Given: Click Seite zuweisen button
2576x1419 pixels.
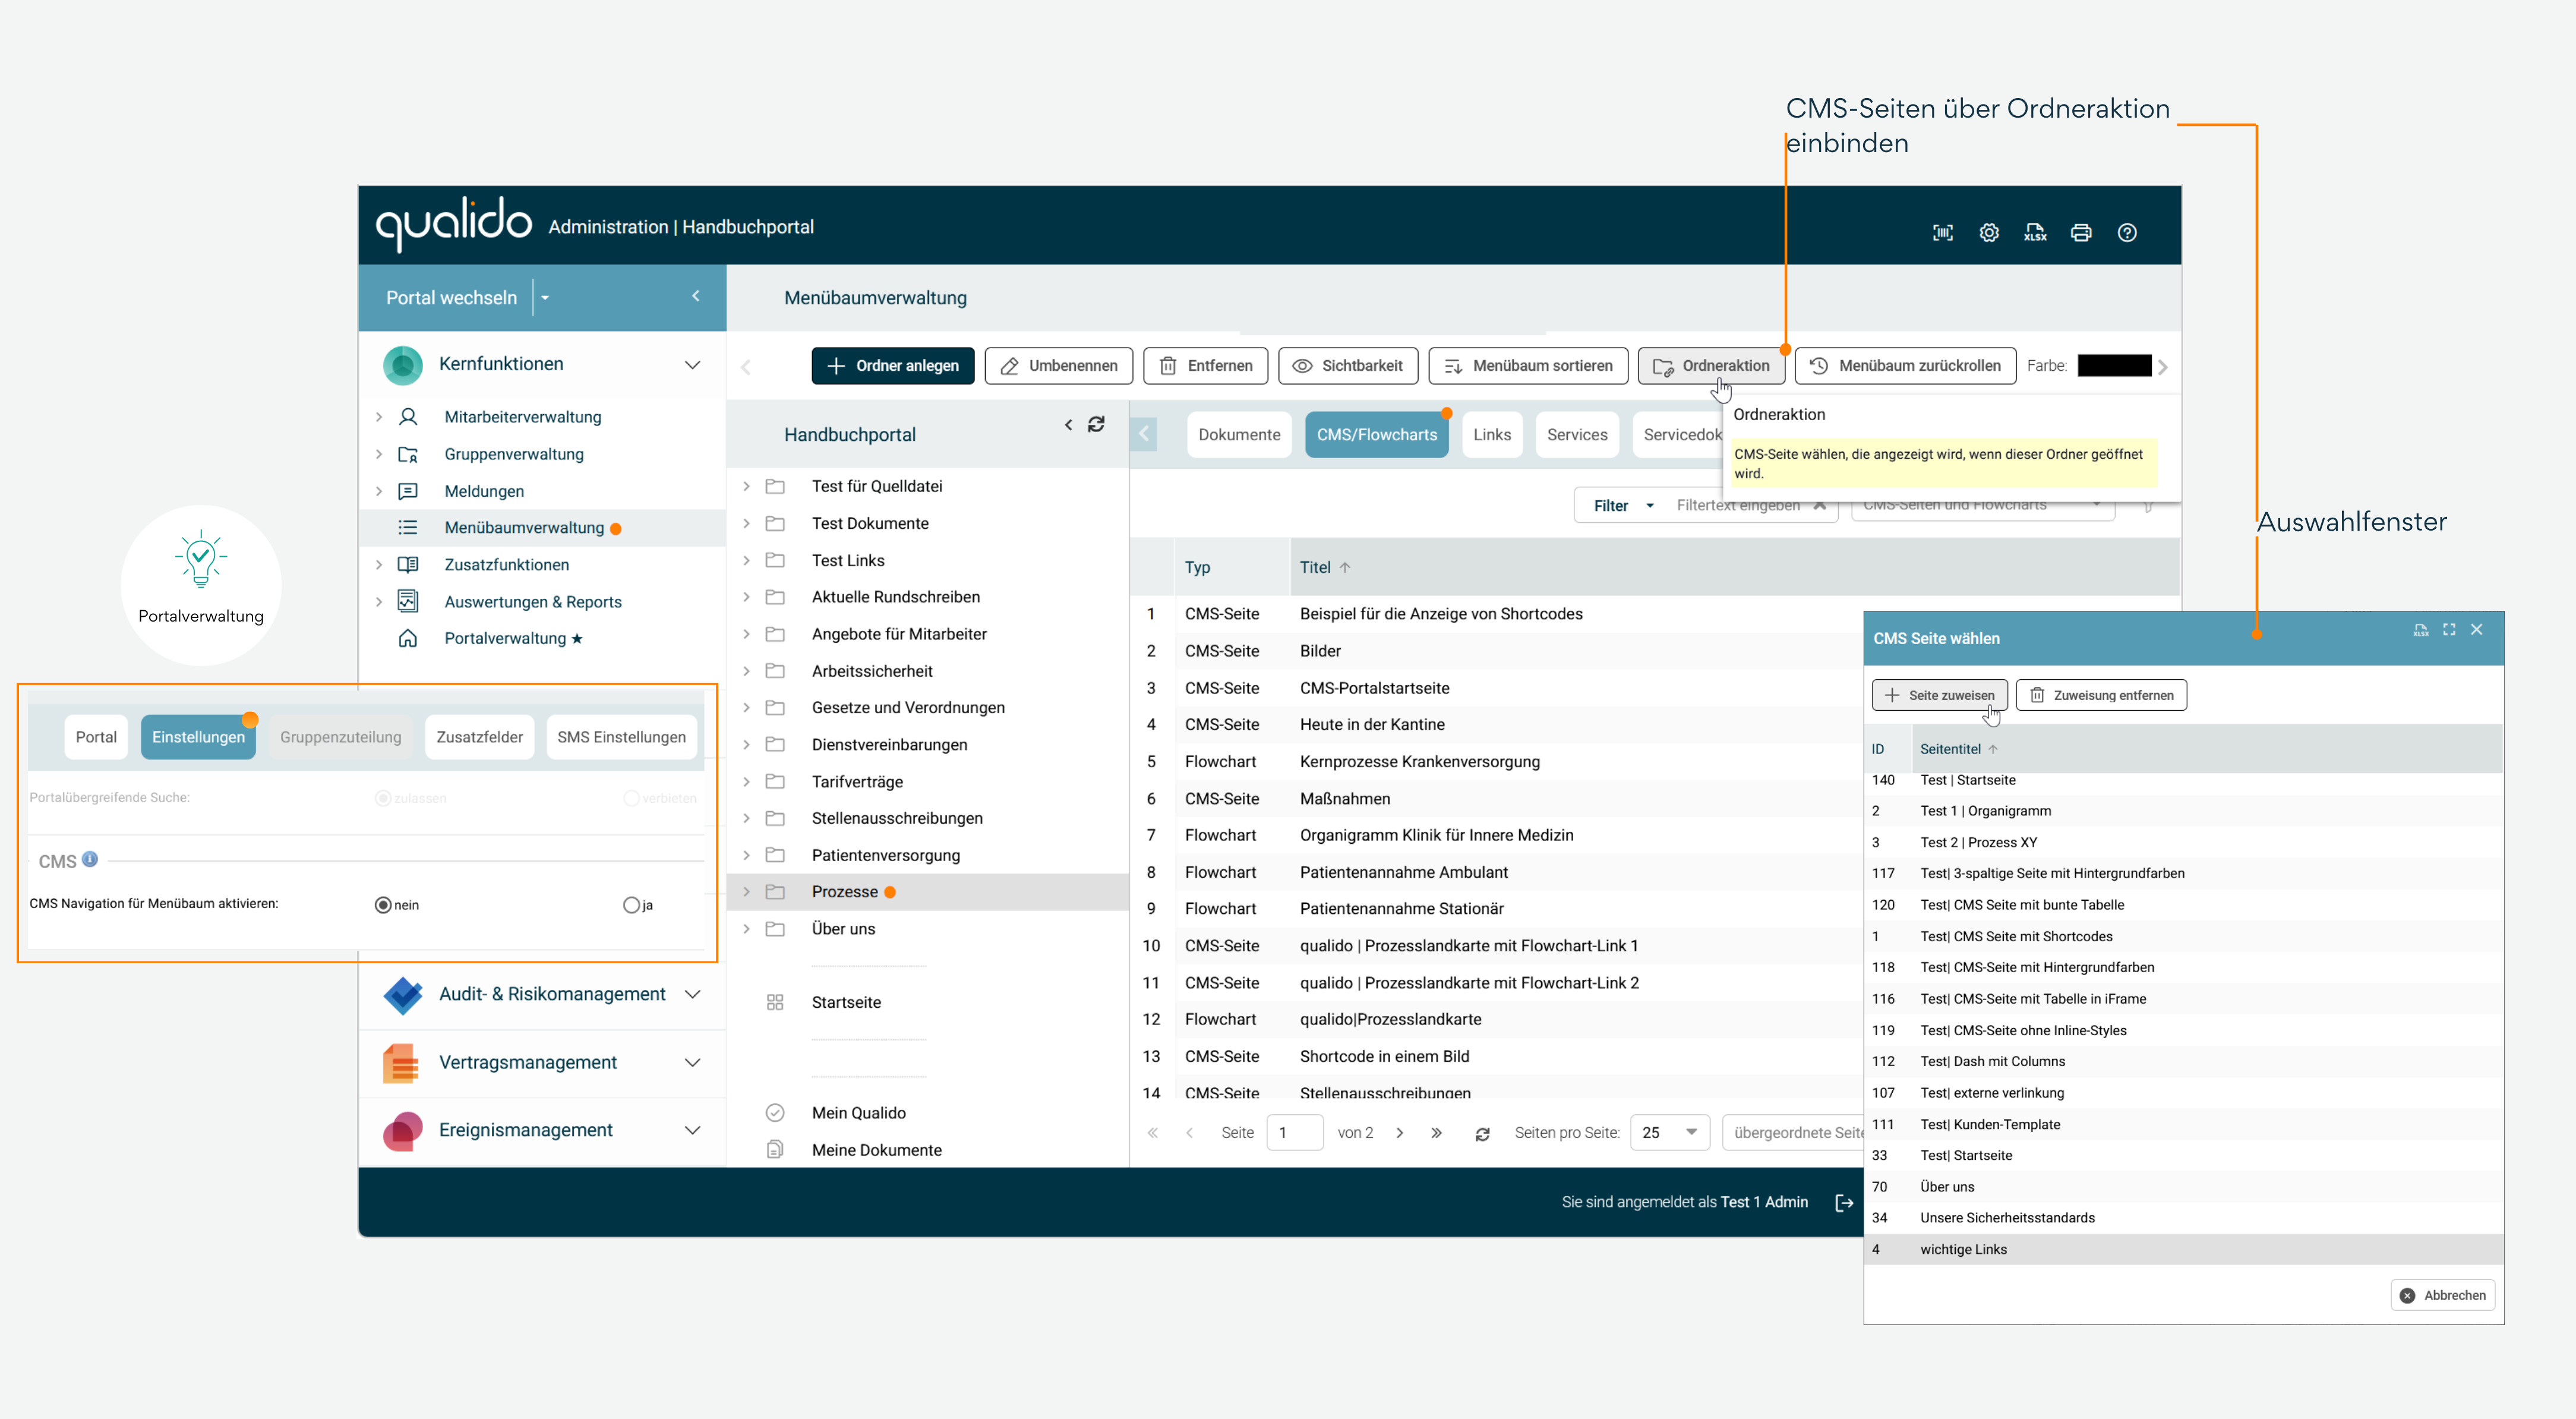Looking at the screenshot, I should click(x=1939, y=695).
